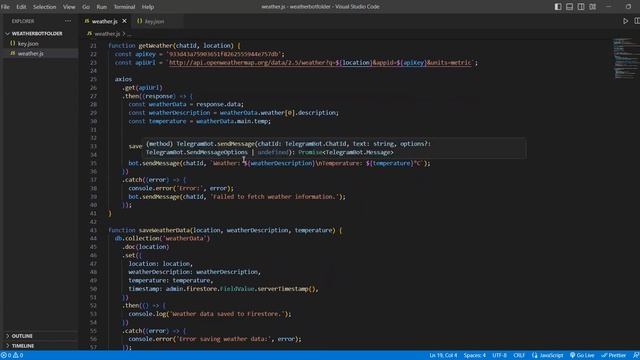Toggle the secondary sidebar layout icon
Screen dimensions: 640x360
click(x=581, y=7)
